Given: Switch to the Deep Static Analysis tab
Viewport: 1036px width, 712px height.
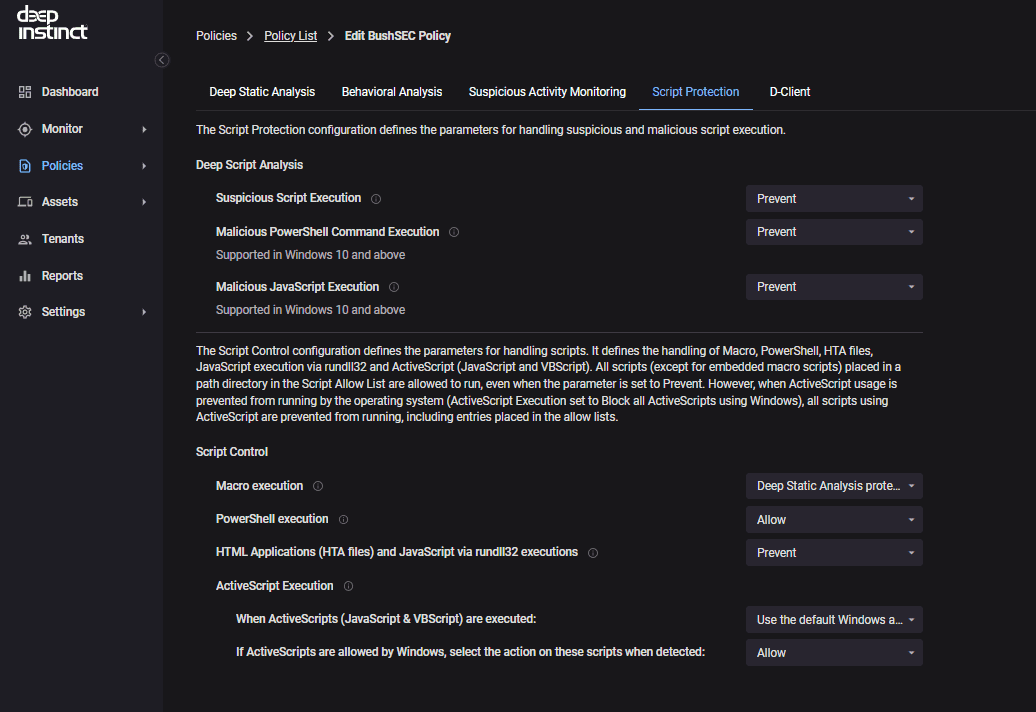Looking at the screenshot, I should (262, 92).
